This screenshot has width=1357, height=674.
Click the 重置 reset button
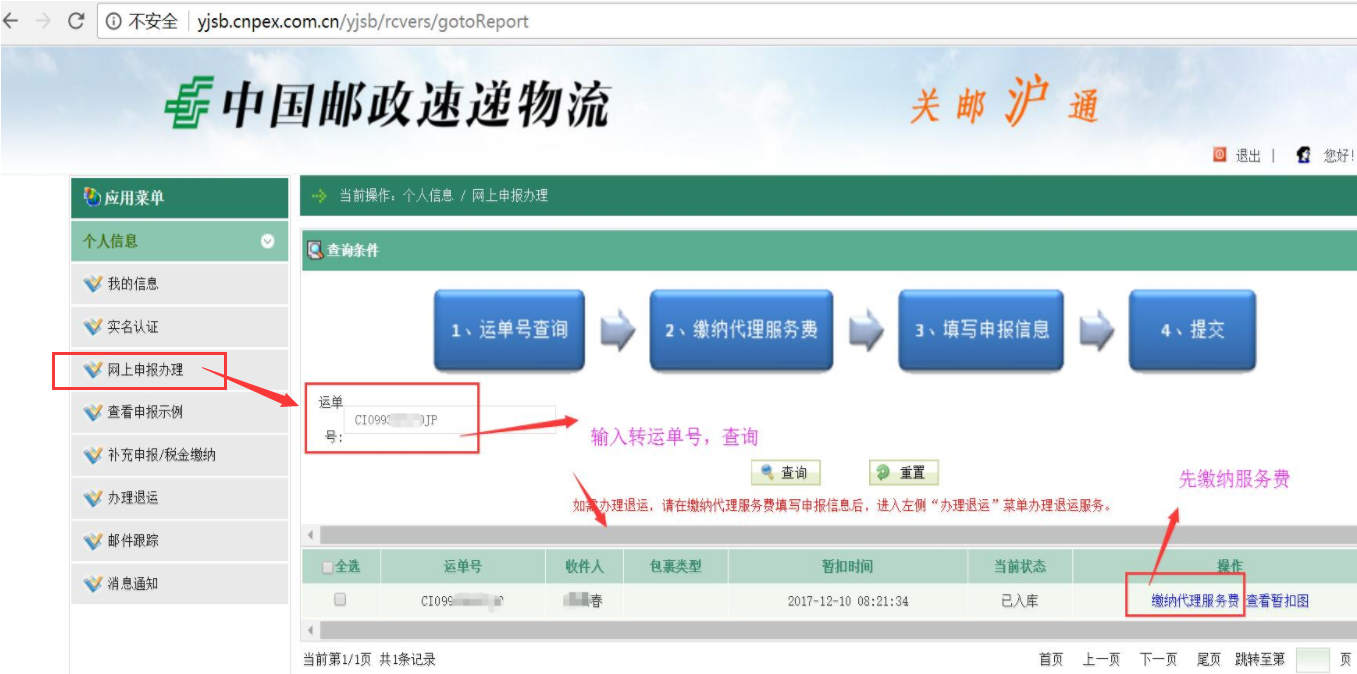pyautogui.click(x=903, y=473)
